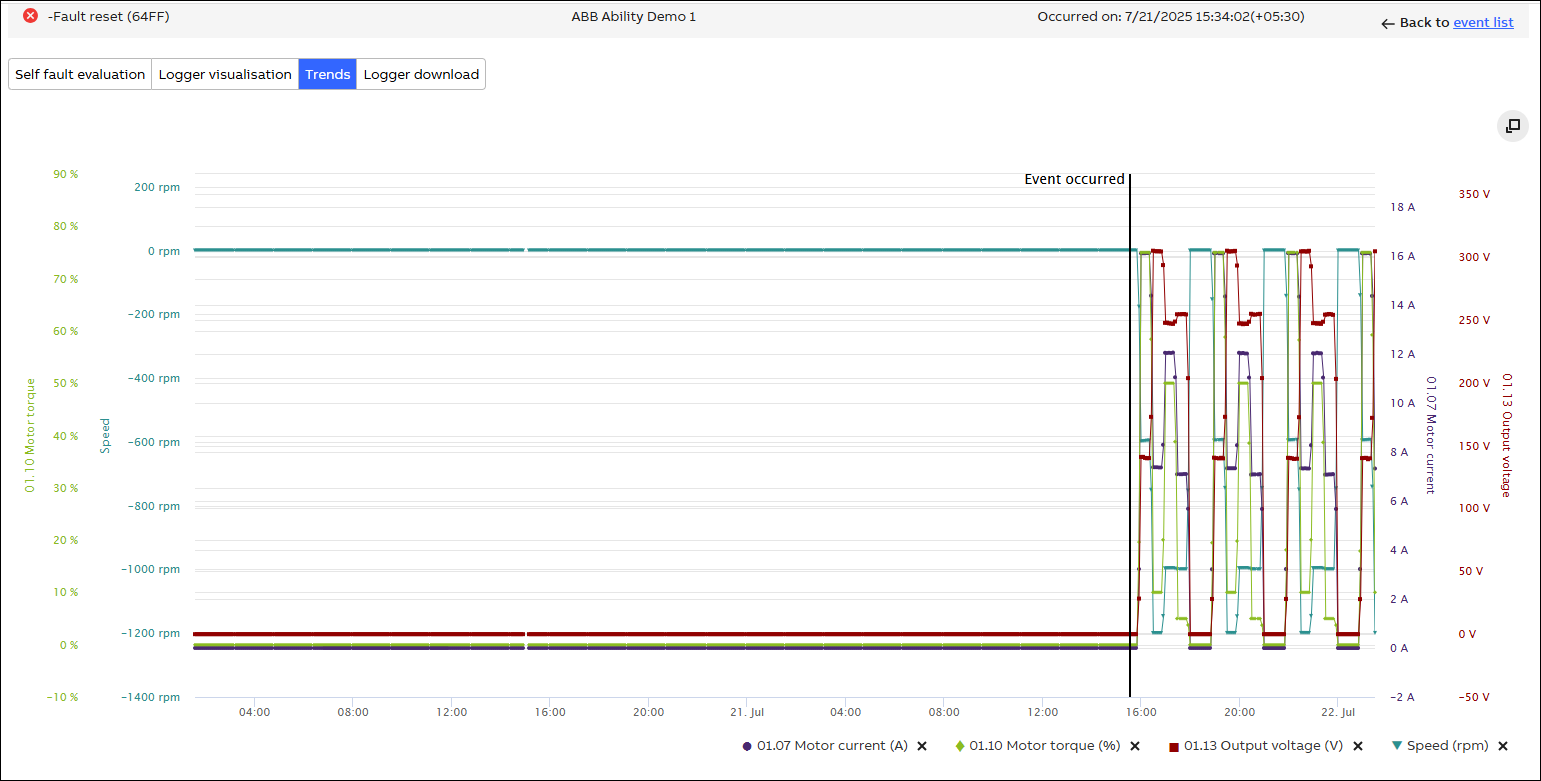Remove Output voltage series with X

click(1358, 746)
